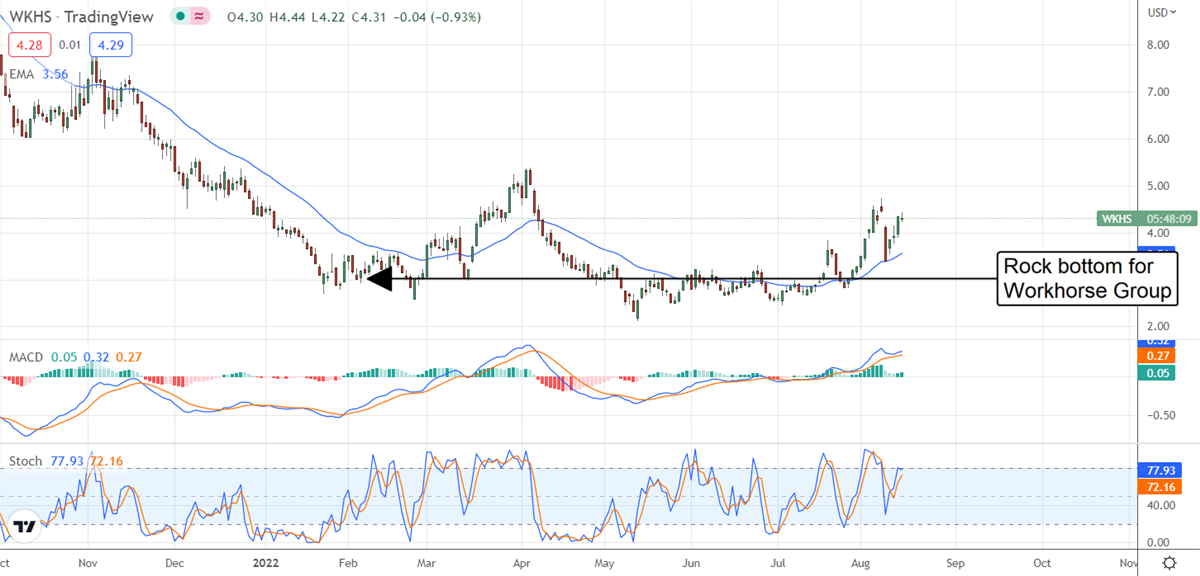Click the Nov label near the settings gear
The width and height of the screenshot is (1200, 576).
(x=1130, y=564)
